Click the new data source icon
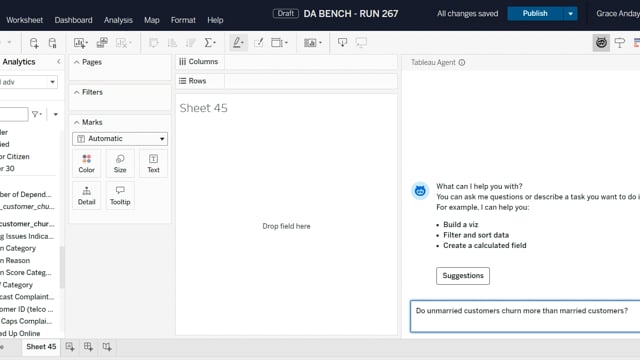 tap(34, 43)
